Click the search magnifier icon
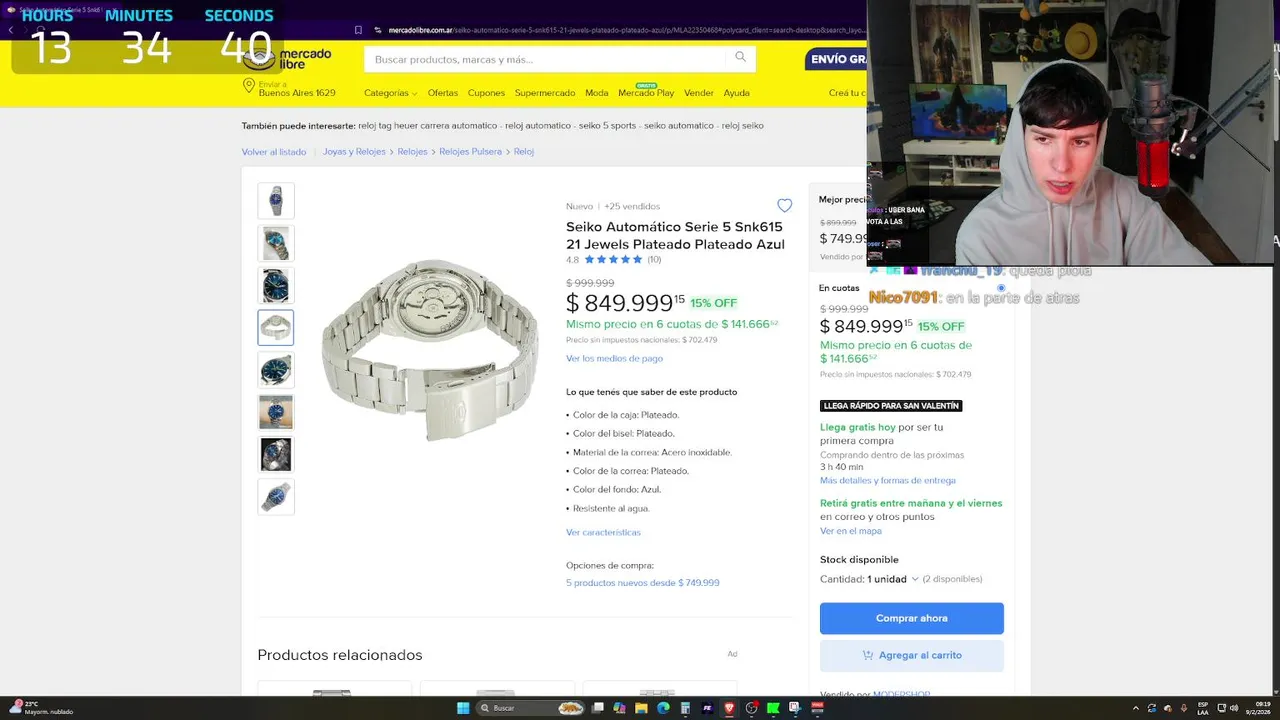The image size is (1280, 720). click(740, 57)
